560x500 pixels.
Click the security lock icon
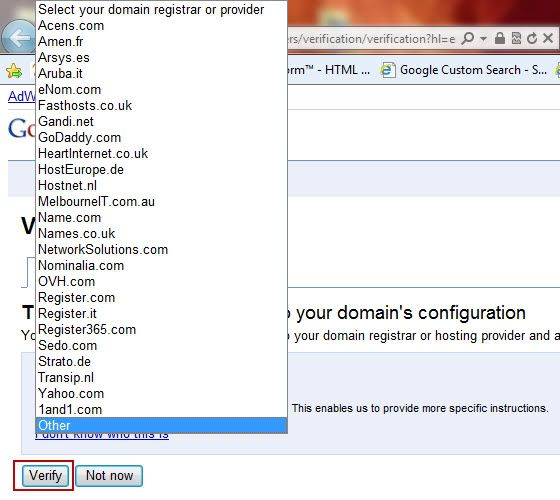tap(500, 38)
